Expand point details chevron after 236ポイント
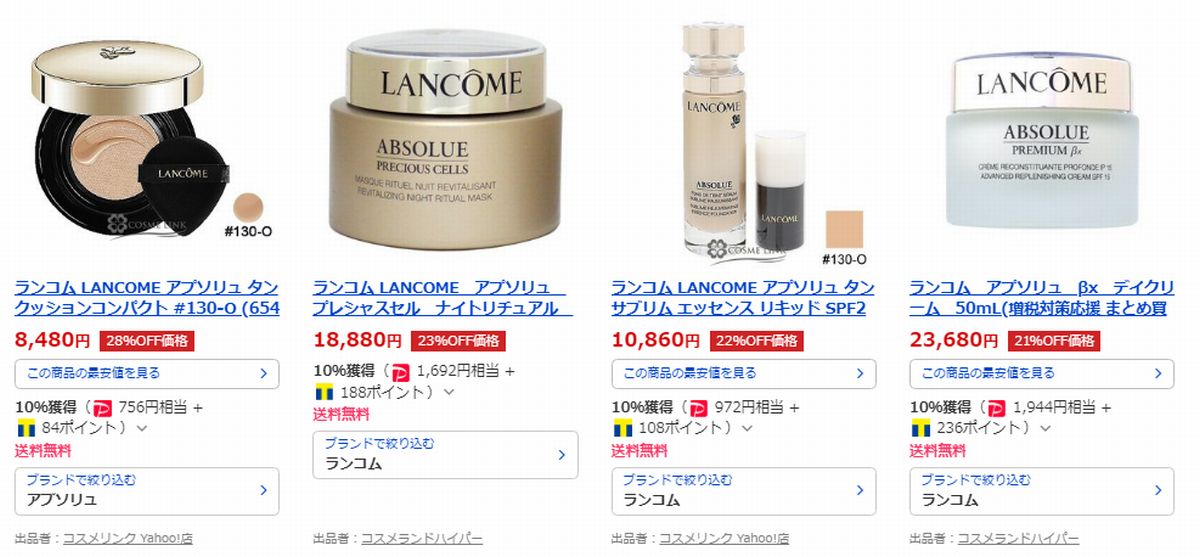Screen dimensions: 1200x557 point(1045,429)
